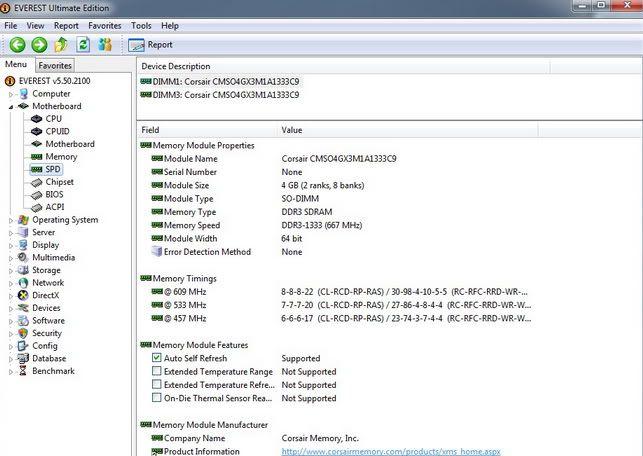Toggle Auto Self Refresh checkbox
Screen dimensions: 643x456
156,358
